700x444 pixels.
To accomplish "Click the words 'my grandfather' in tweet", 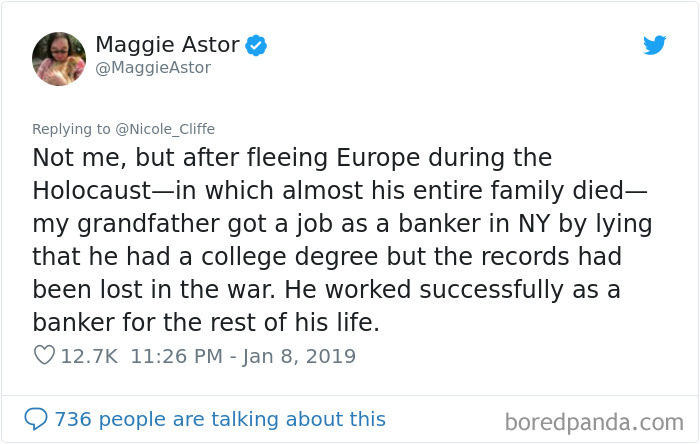I will pyautogui.click(x=126, y=224).
